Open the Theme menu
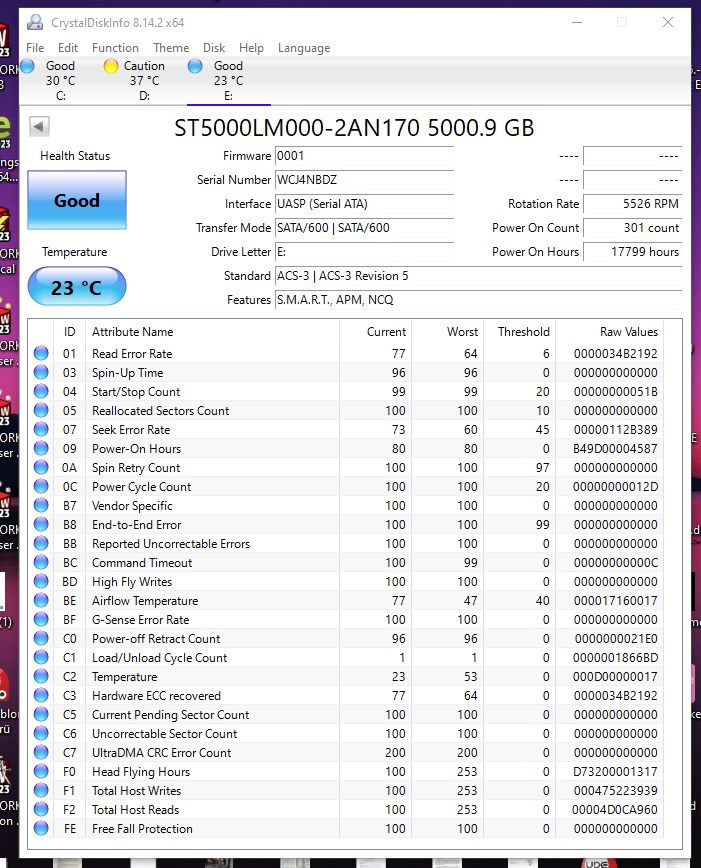The width and height of the screenshot is (701, 868). [171, 48]
